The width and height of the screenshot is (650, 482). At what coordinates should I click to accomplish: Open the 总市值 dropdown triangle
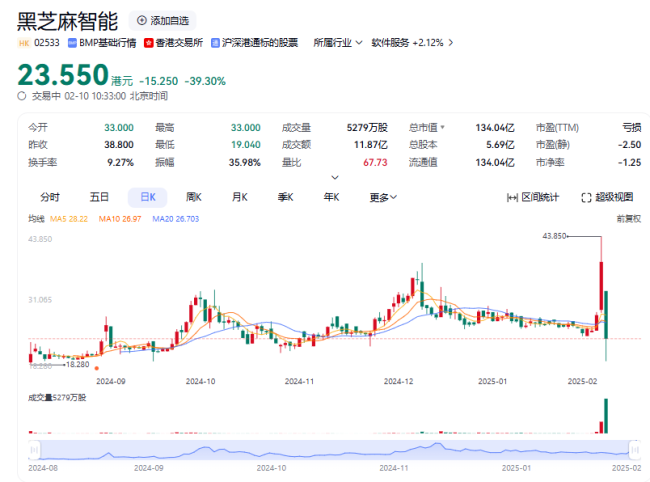coord(443,127)
